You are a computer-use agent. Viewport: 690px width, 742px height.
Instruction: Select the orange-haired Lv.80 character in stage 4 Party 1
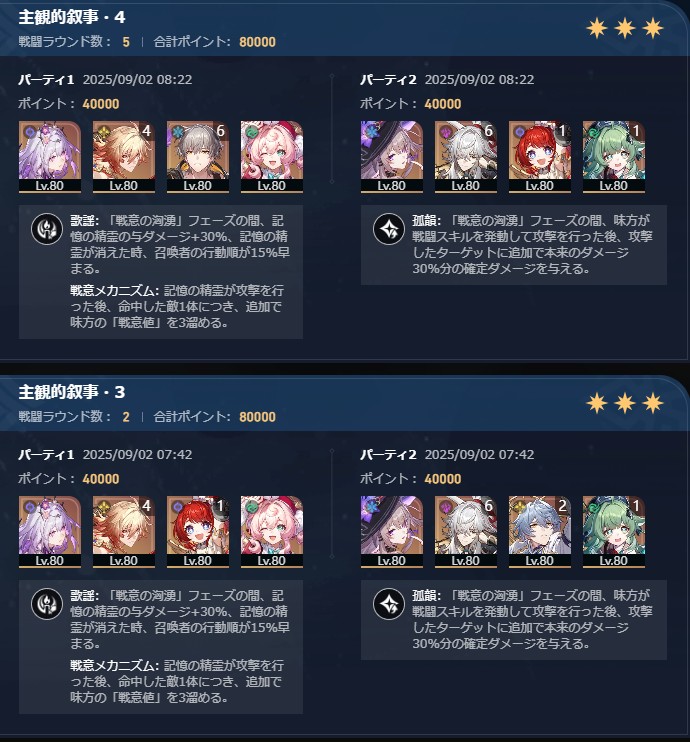[124, 157]
